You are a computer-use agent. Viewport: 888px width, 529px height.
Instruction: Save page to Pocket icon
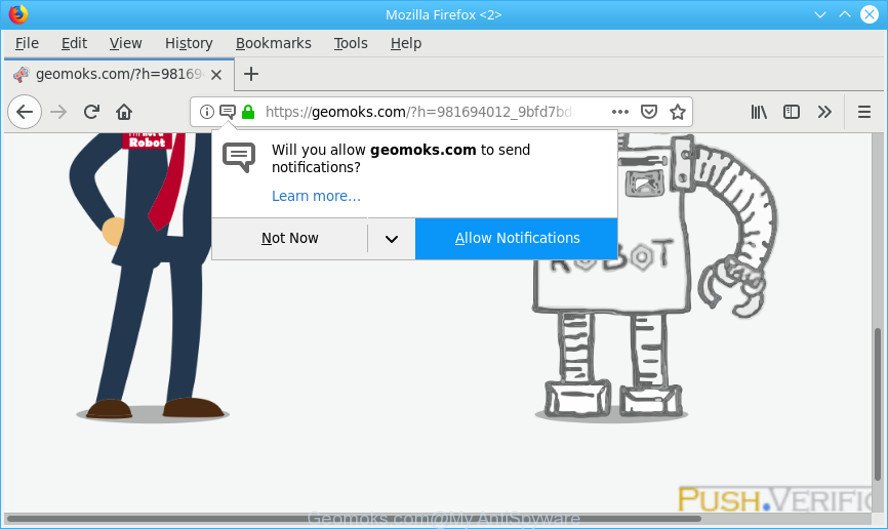tap(649, 112)
